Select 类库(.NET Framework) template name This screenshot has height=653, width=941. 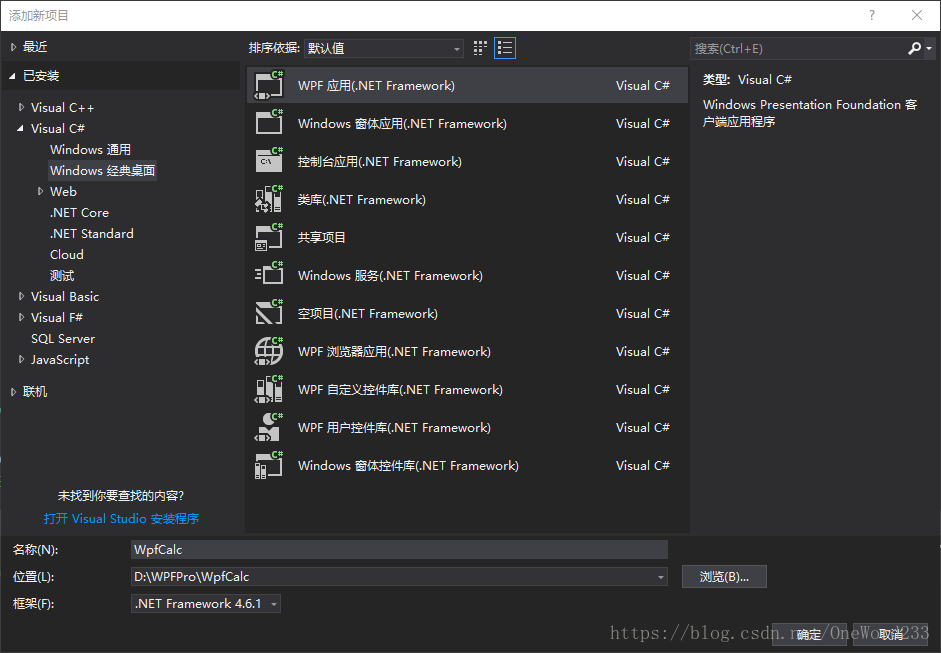(362, 199)
